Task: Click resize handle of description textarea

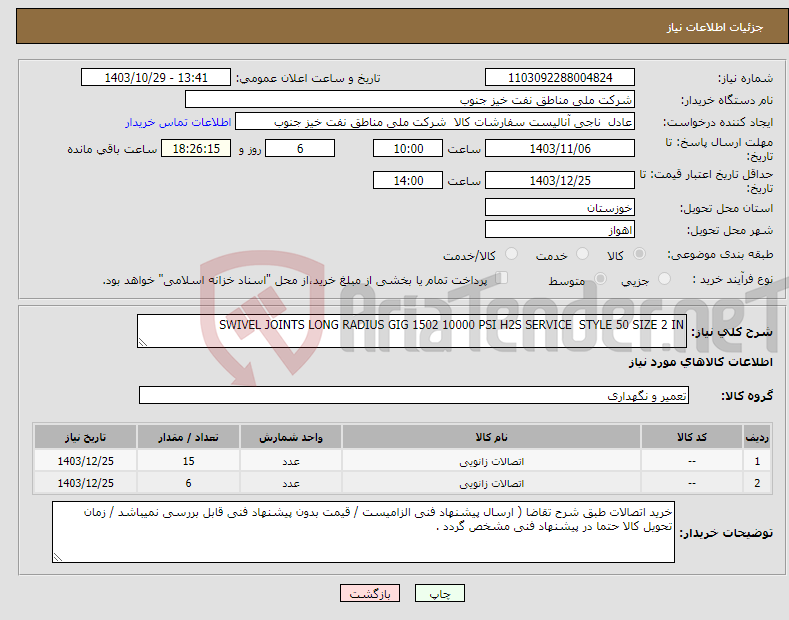Action: click(x=143, y=343)
